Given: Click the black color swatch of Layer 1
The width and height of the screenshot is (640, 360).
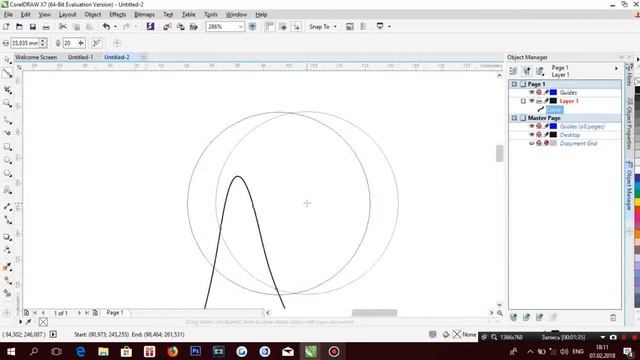Looking at the screenshot, I should pyautogui.click(x=553, y=101).
